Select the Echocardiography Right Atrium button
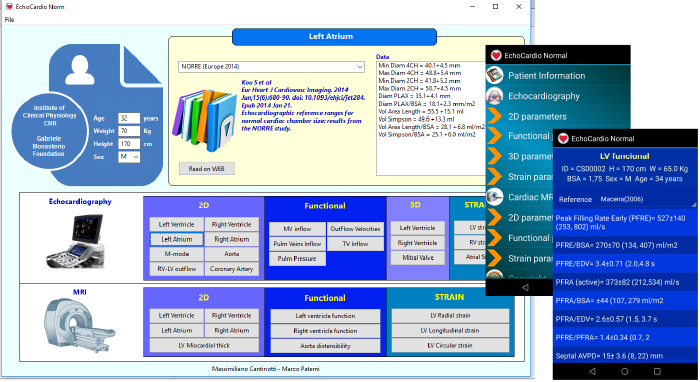Viewport: 700px width, 382px height. (231, 239)
